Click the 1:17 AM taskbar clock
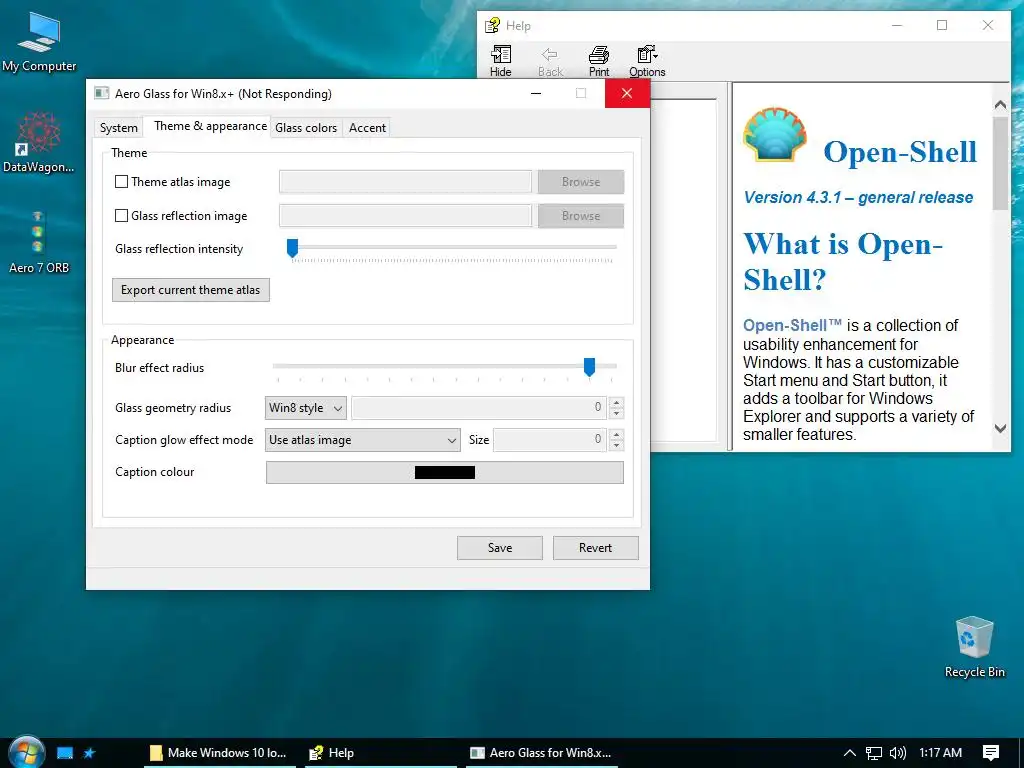Viewport: 1024px width, 768px height. tap(940, 753)
